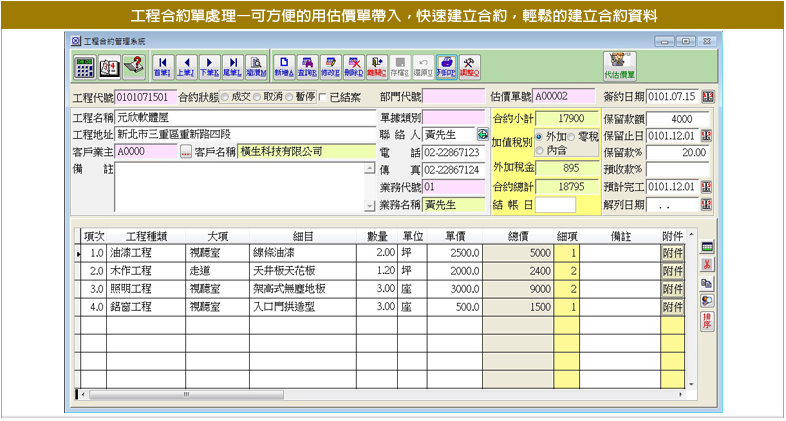Open the calculator icon in toolbar
786x421 pixels.
(85, 67)
